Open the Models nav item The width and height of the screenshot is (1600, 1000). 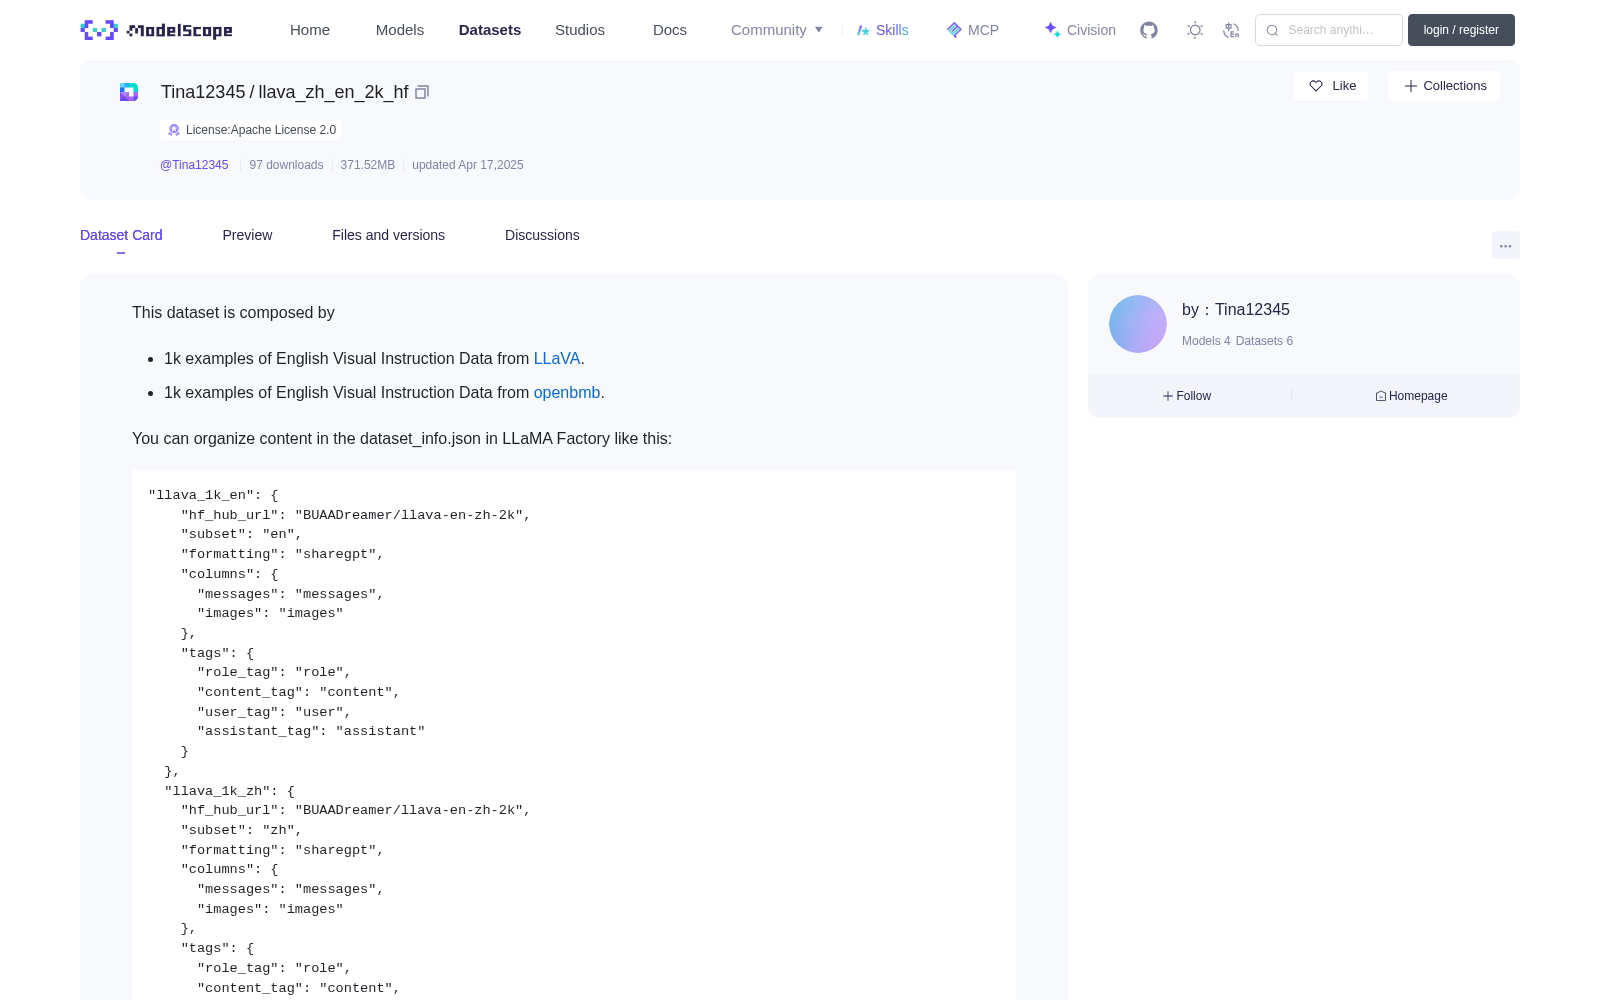(400, 30)
